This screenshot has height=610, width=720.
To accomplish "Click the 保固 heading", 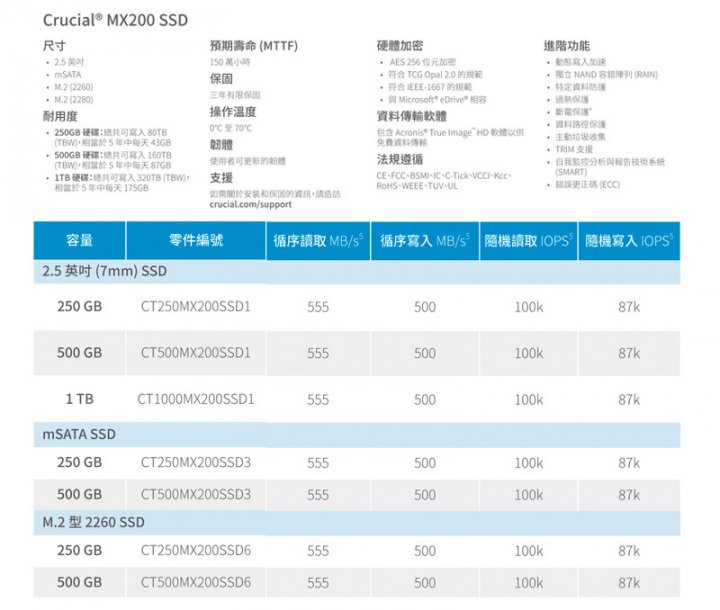I will (x=221, y=79).
